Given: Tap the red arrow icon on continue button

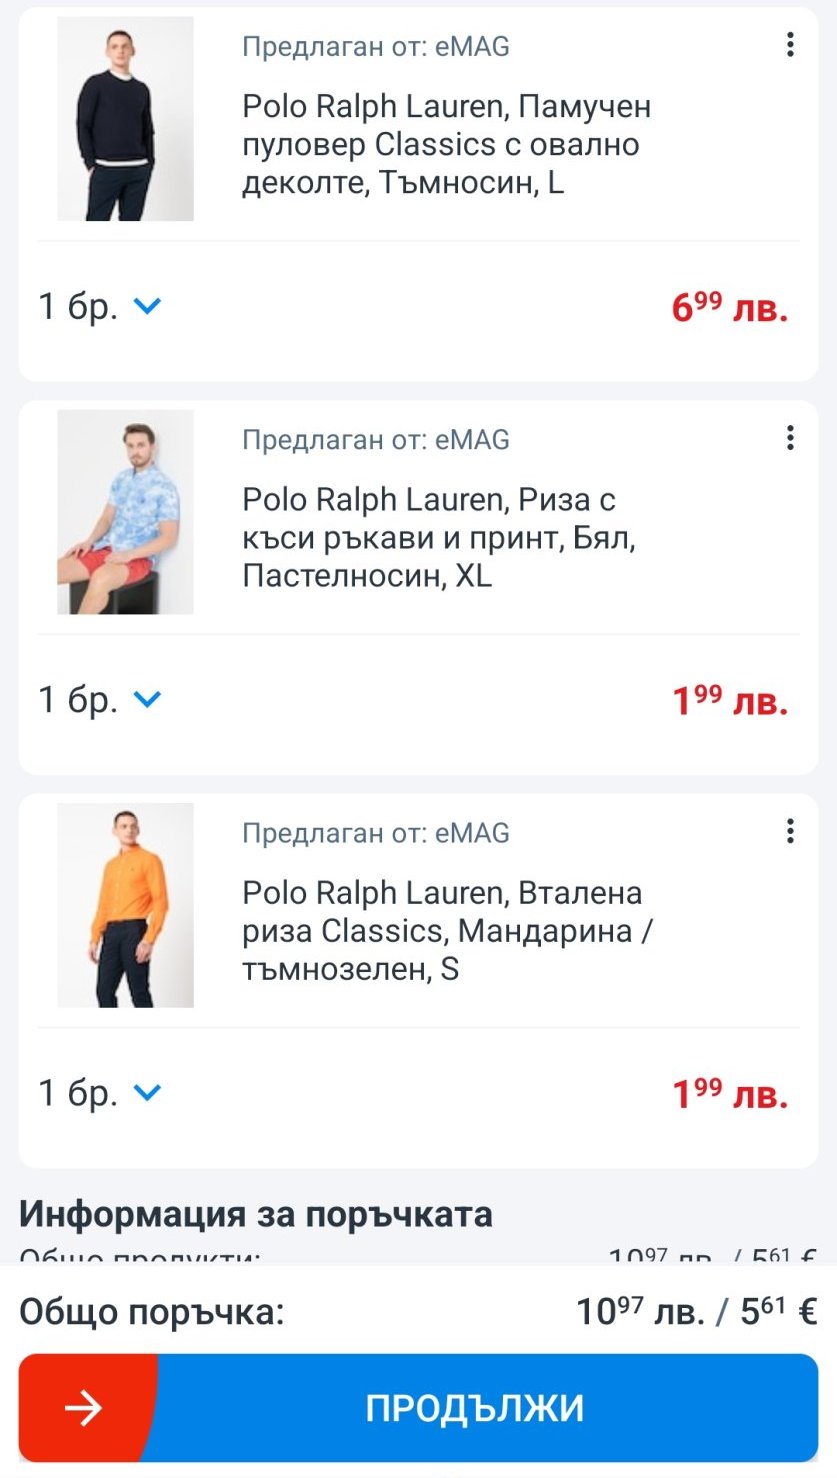Looking at the screenshot, I should pos(84,1408).
